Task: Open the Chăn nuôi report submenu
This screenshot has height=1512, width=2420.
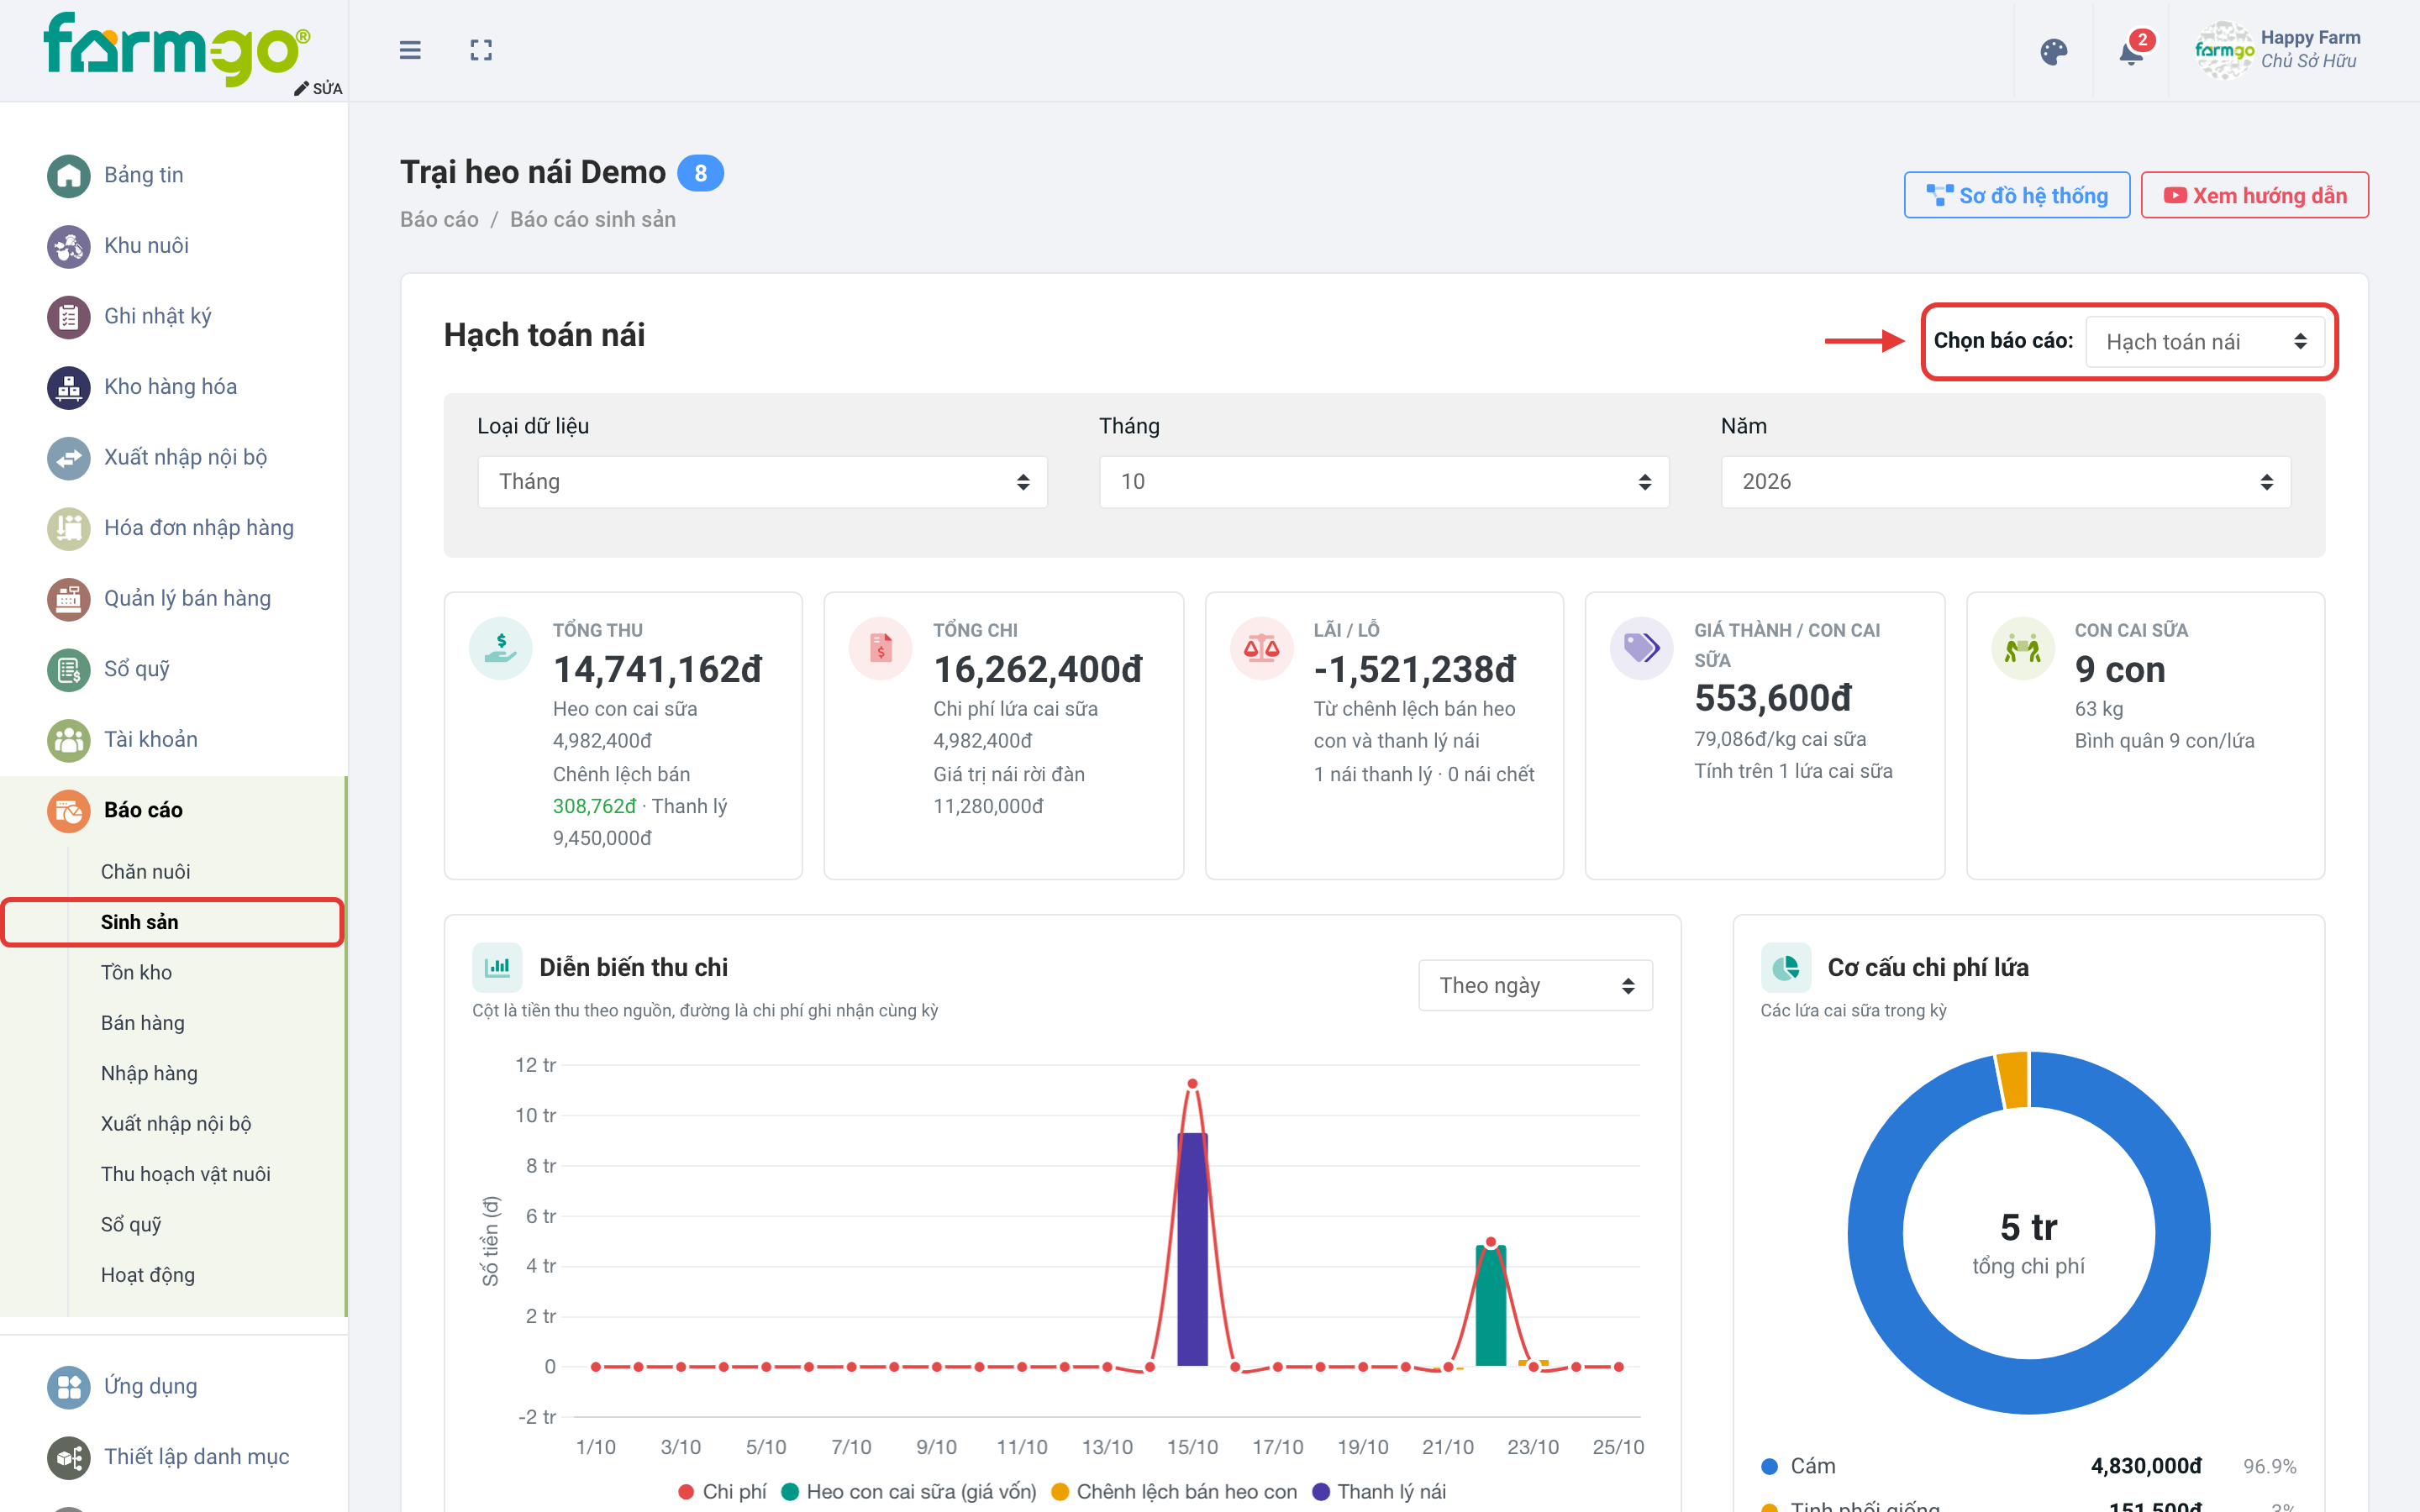Action: (145, 872)
